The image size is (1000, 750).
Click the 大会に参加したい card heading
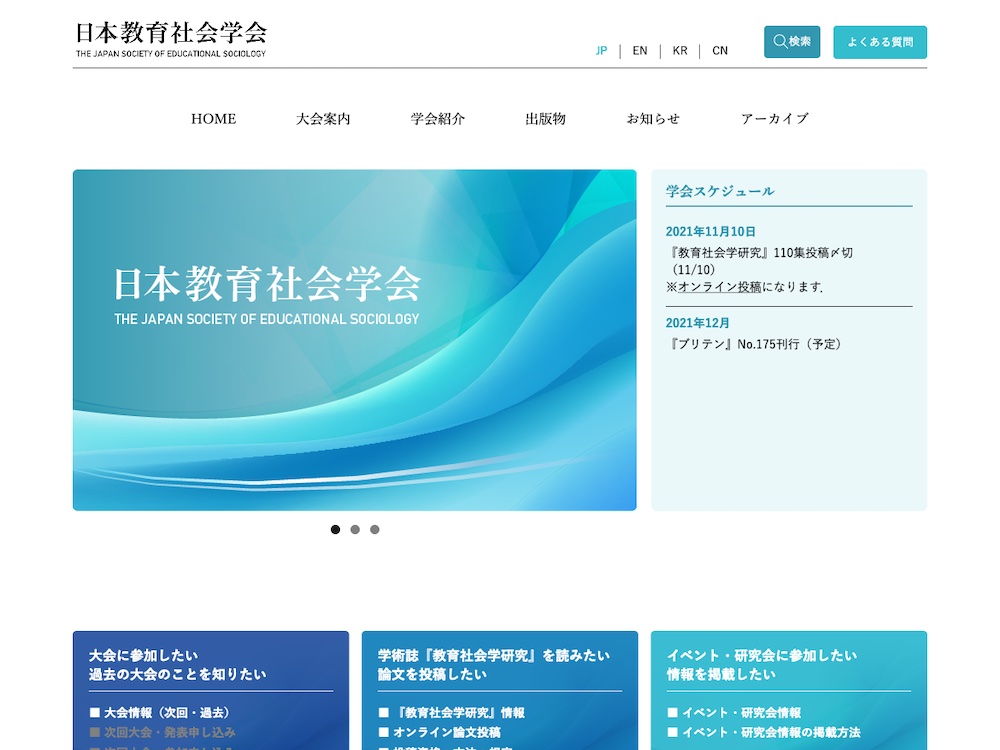pyautogui.click(x=143, y=655)
